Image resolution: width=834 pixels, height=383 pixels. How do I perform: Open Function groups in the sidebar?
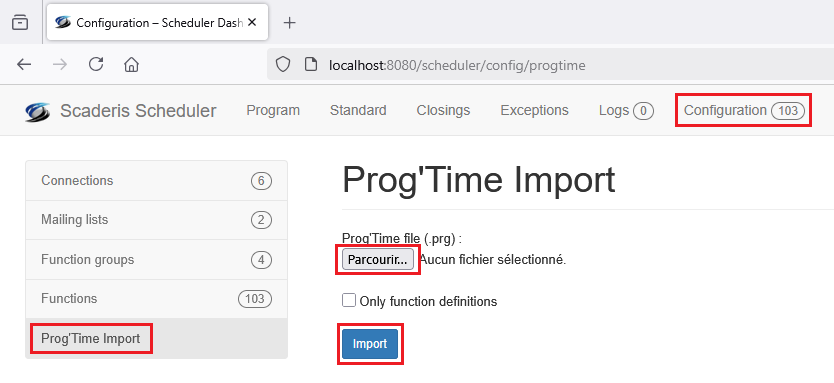click(x=156, y=260)
